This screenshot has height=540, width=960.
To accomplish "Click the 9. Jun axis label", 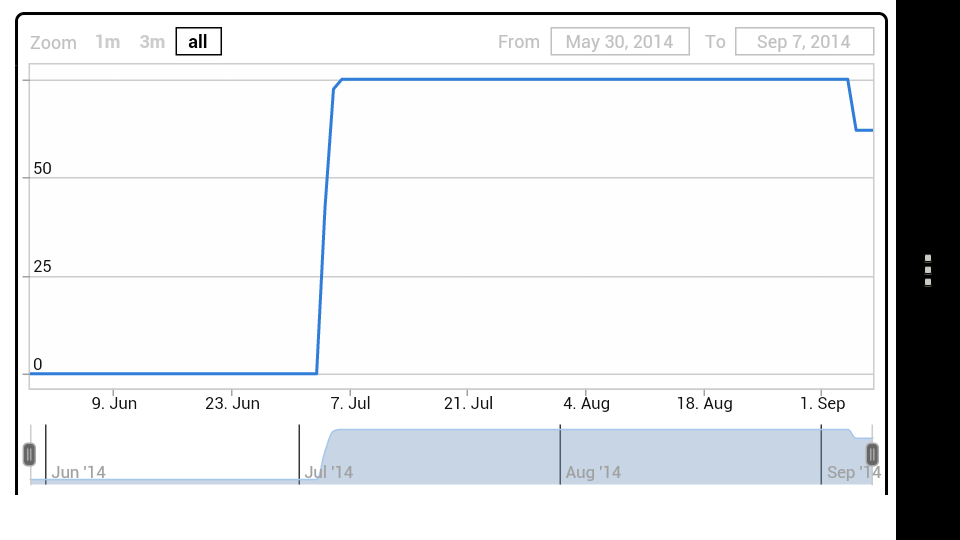I will click(114, 403).
